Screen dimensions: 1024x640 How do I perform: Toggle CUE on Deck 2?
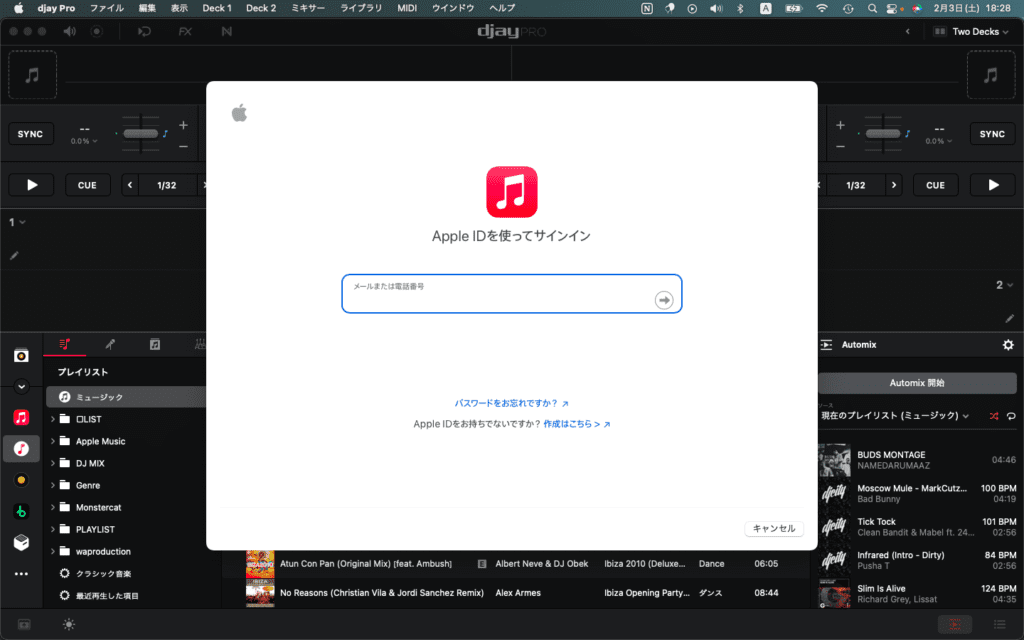[935, 185]
